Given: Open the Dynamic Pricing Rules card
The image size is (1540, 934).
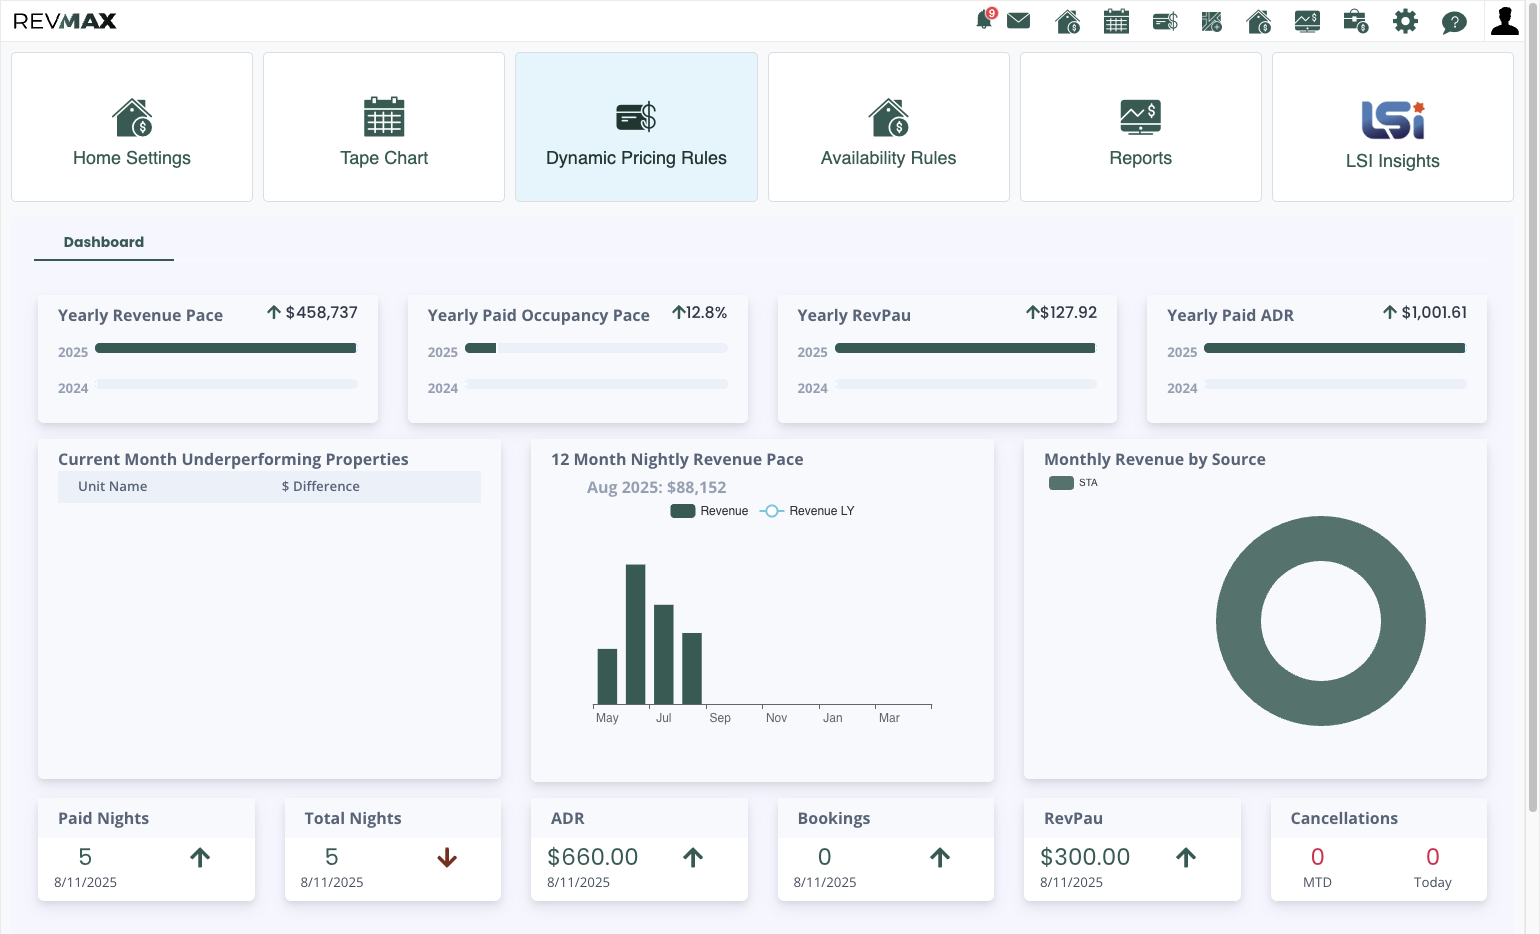Looking at the screenshot, I should (636, 127).
